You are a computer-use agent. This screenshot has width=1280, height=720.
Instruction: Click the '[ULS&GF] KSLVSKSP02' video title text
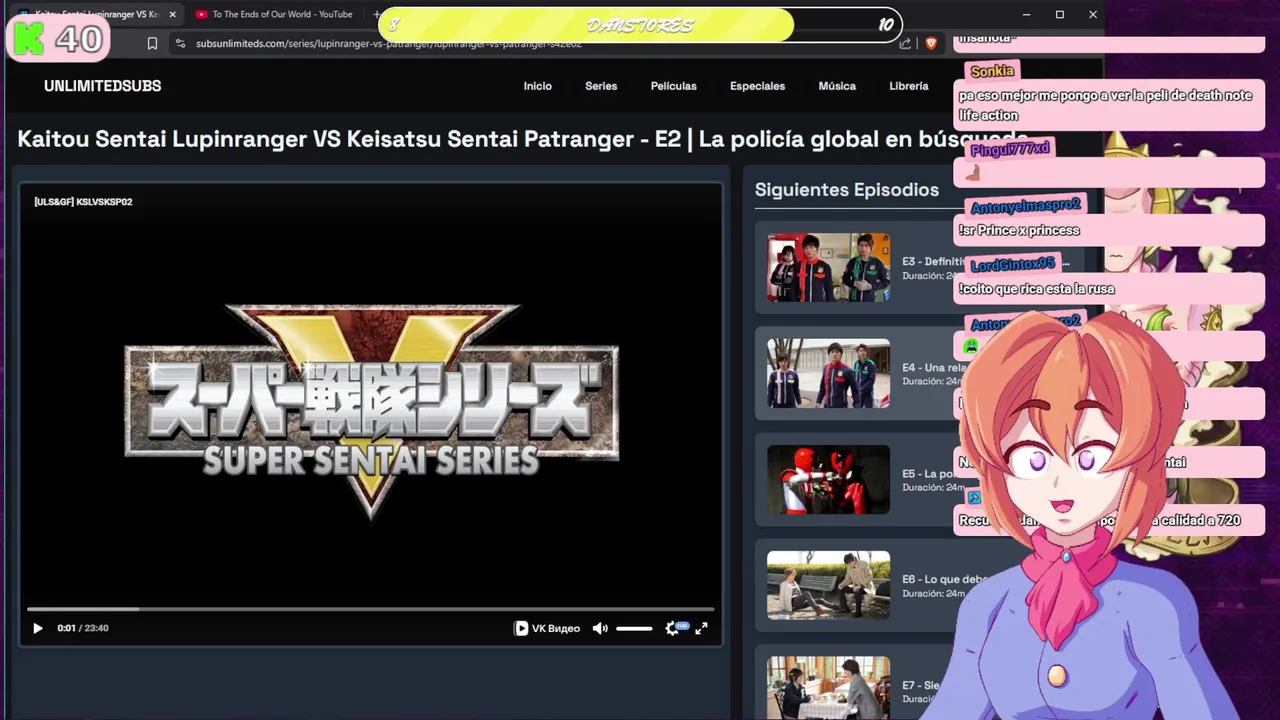coord(83,202)
